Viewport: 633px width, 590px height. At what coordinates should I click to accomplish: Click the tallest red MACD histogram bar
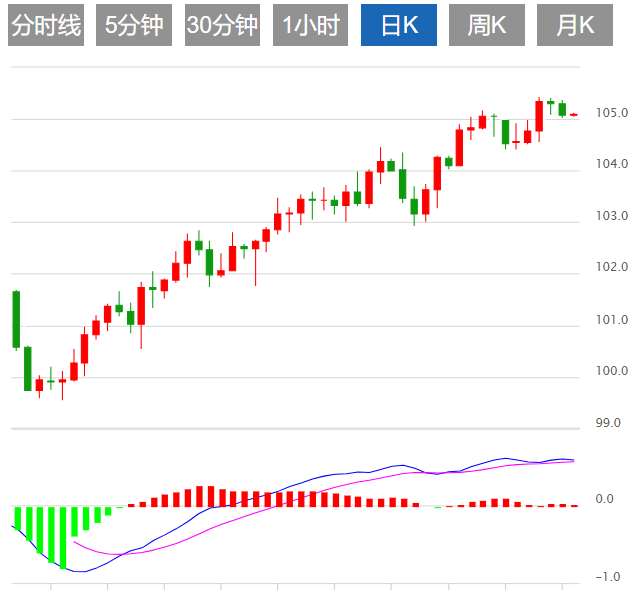point(199,496)
